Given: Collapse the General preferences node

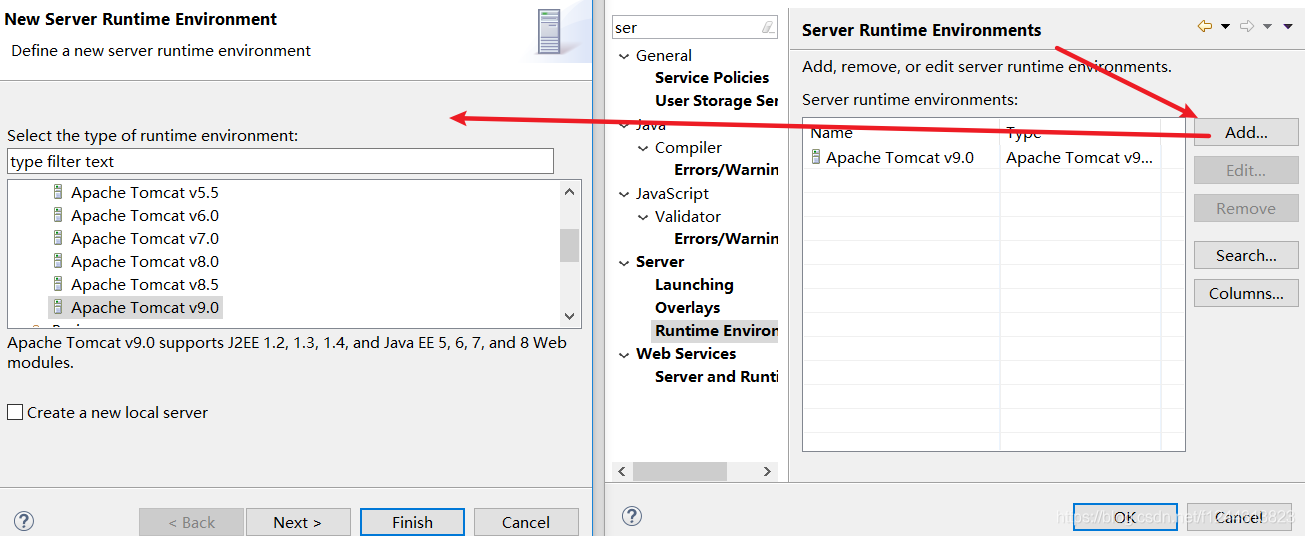Looking at the screenshot, I should 625,56.
